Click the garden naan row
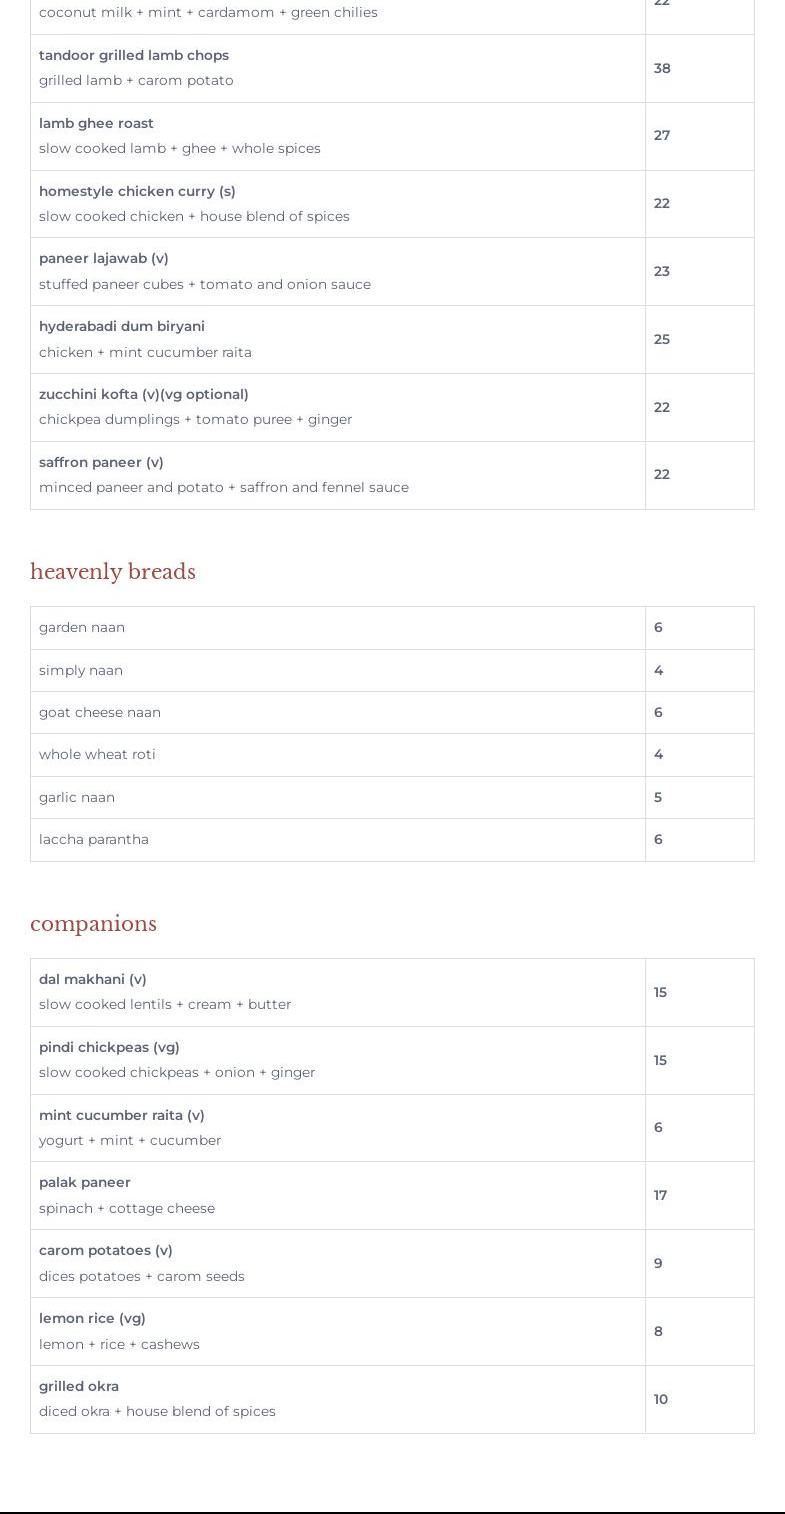Image resolution: width=785 pixels, height=1514 pixels. click(x=82, y=627)
